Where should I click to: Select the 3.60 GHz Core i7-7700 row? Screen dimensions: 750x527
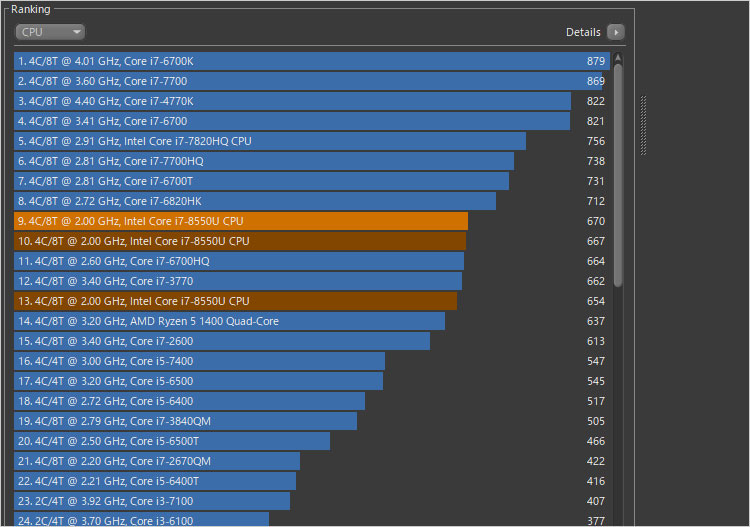click(x=312, y=81)
